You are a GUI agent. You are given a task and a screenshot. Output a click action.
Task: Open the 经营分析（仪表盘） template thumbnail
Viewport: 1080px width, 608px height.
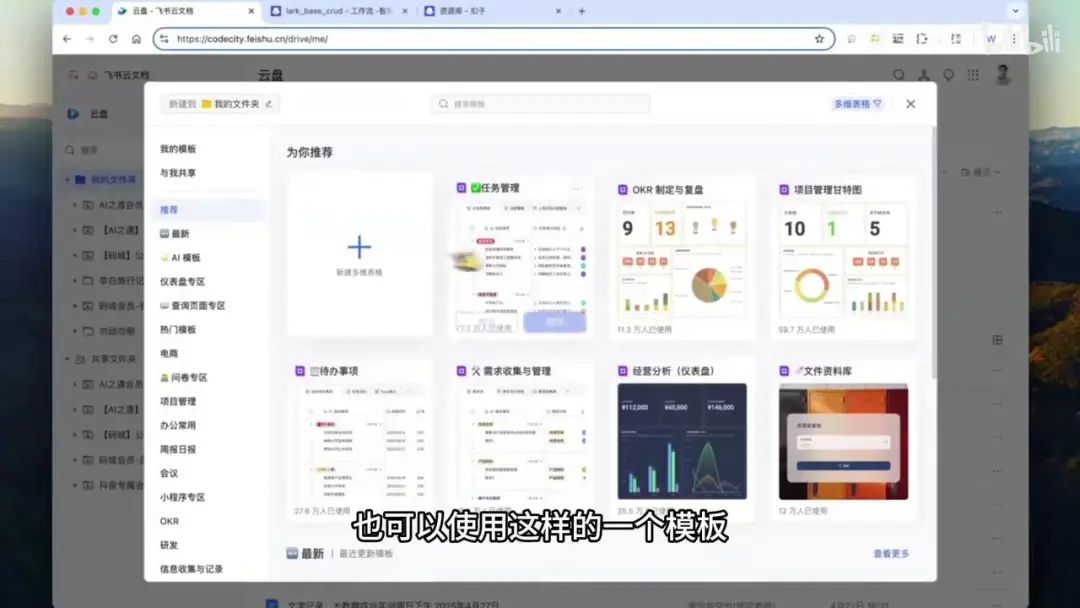coord(682,441)
